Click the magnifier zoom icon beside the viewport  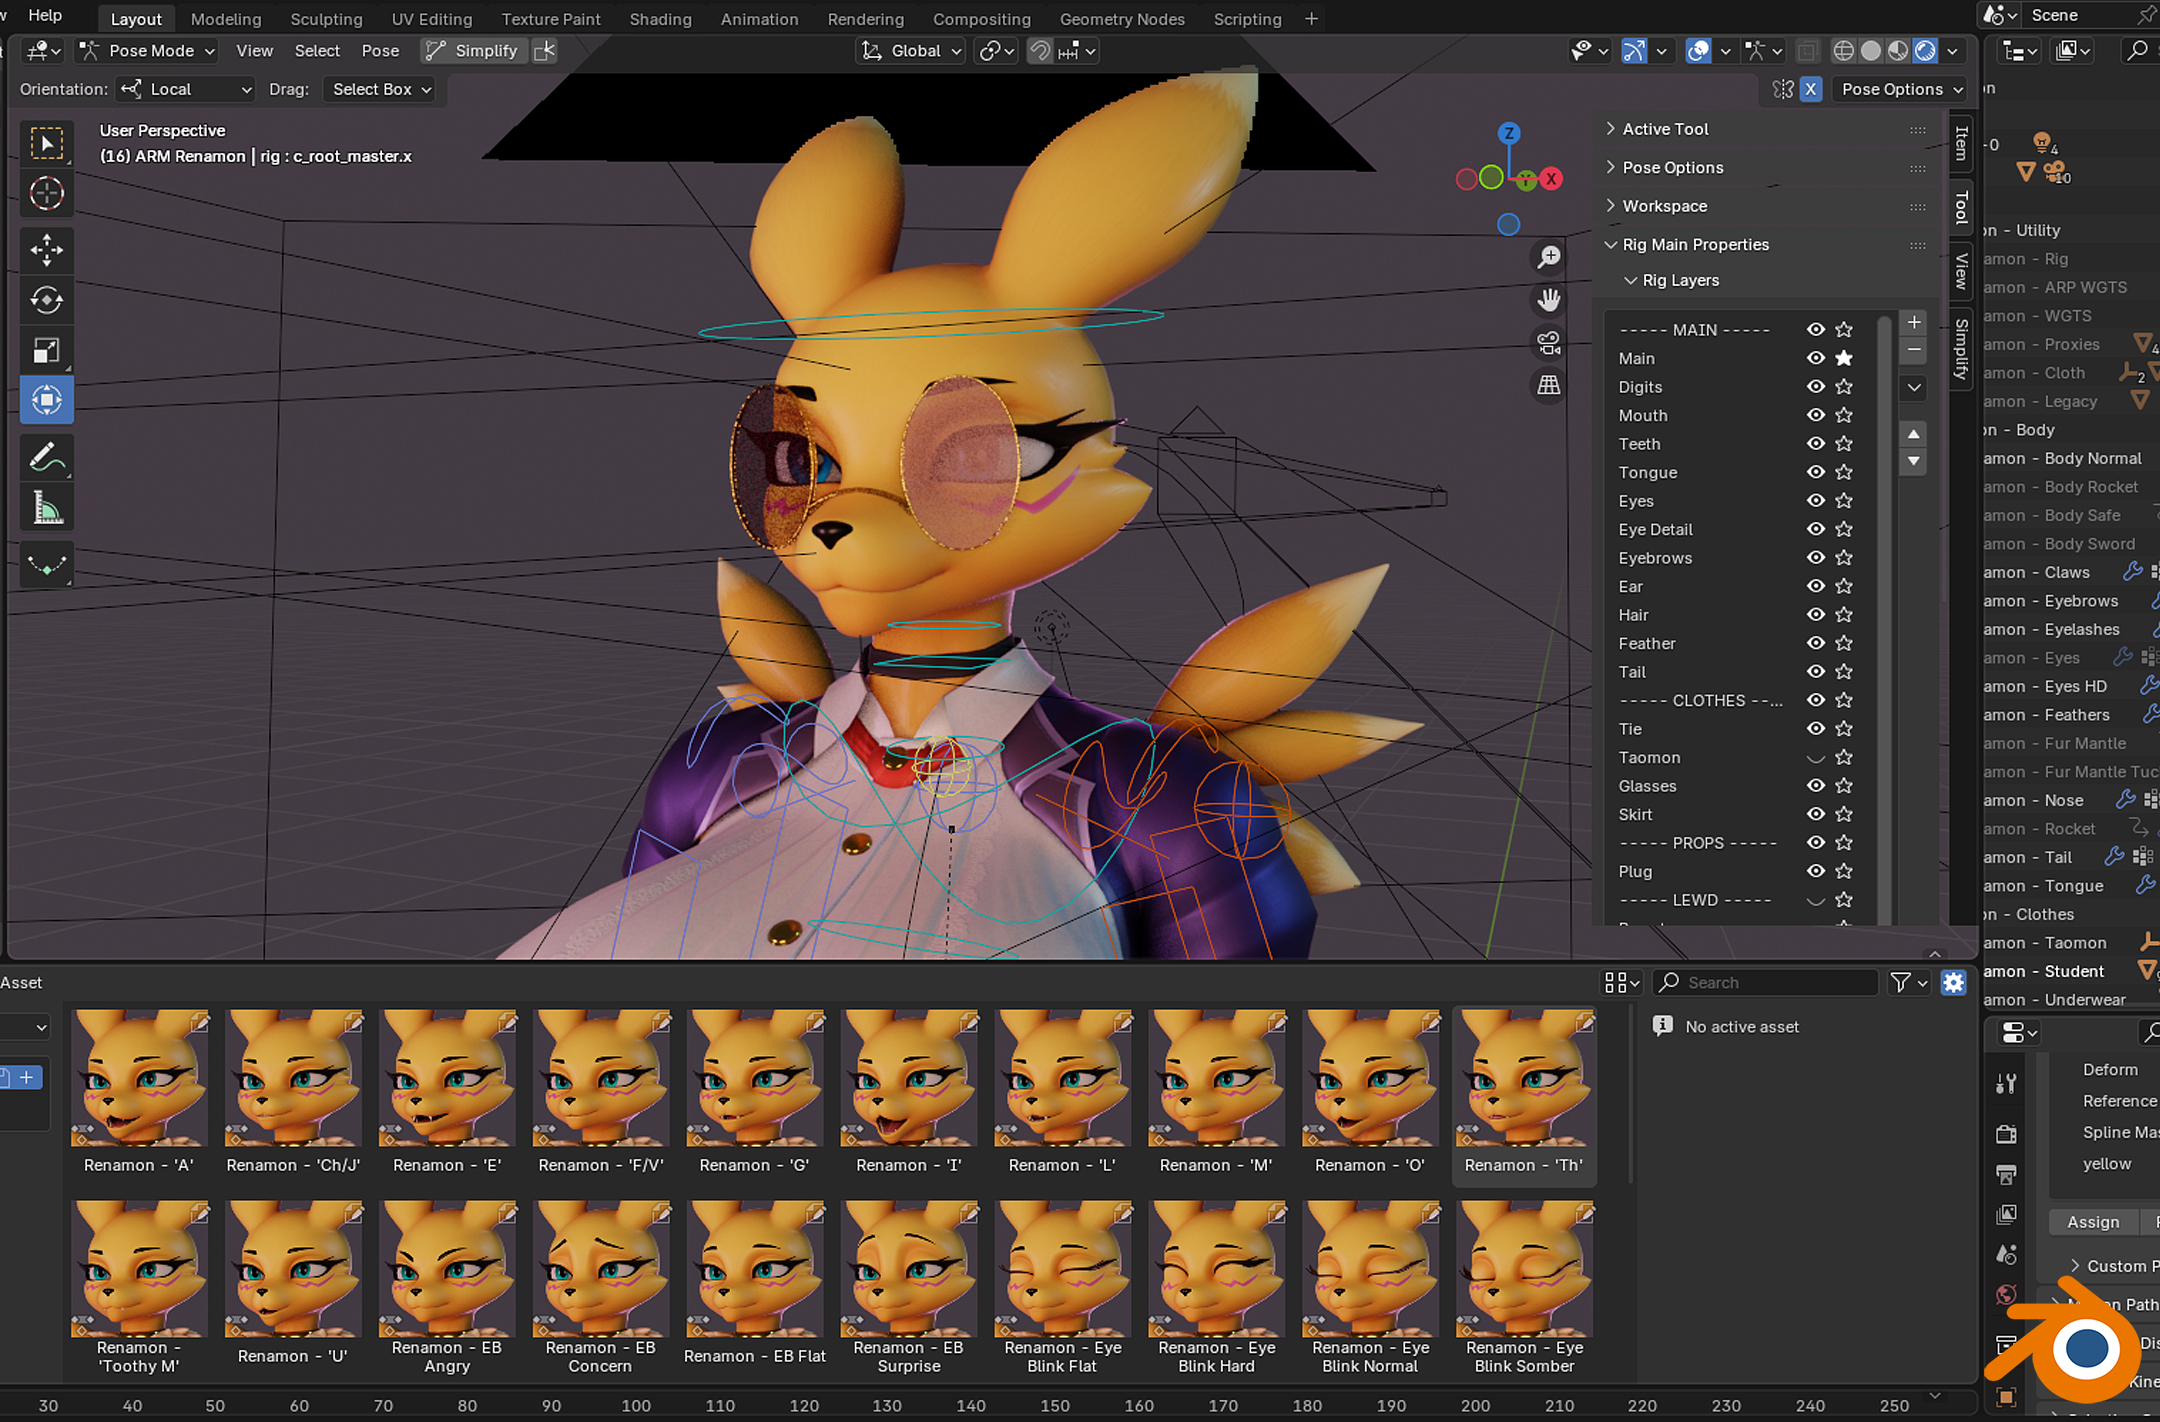click(1548, 257)
